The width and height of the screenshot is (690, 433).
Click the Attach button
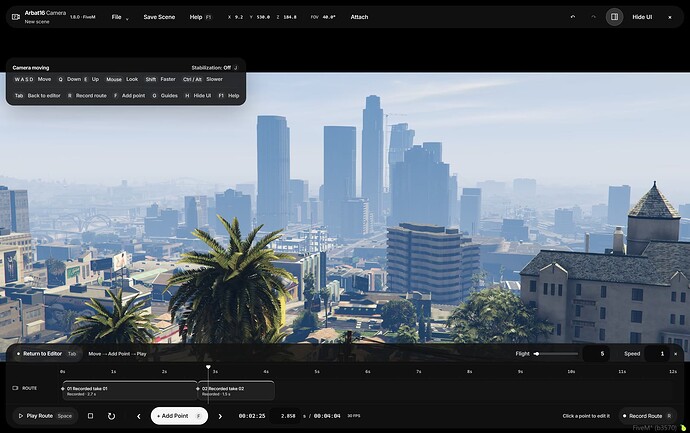(359, 17)
